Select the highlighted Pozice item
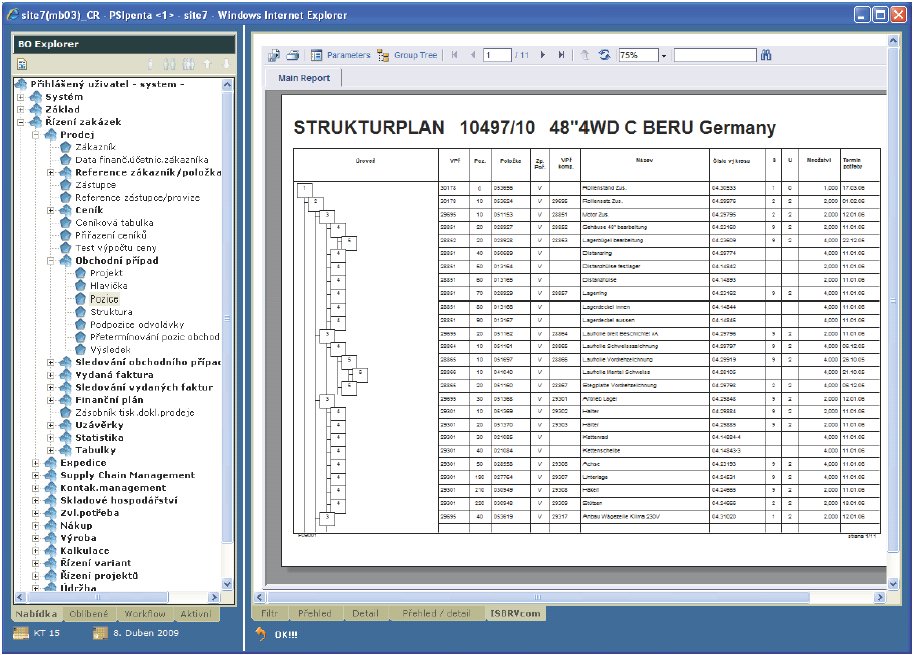913x655 pixels. (104, 299)
